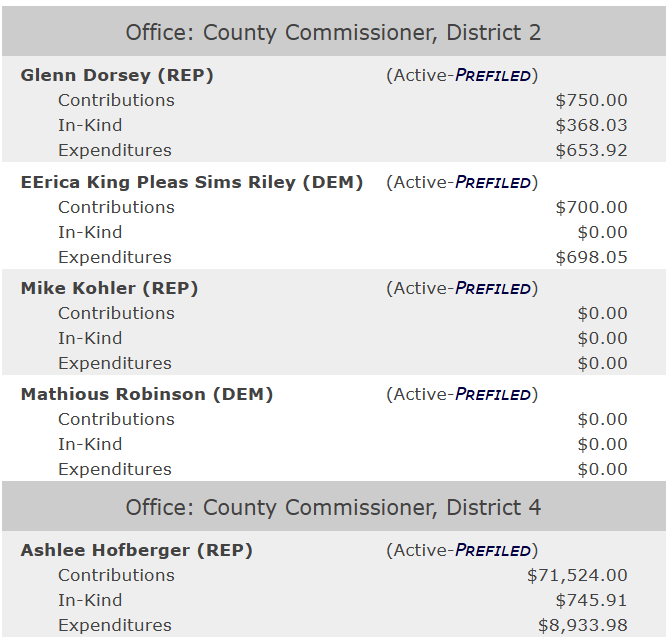The image size is (667, 637).
Task: Click Prefiled status for Ashlee Hofberger
Action: coord(493,550)
